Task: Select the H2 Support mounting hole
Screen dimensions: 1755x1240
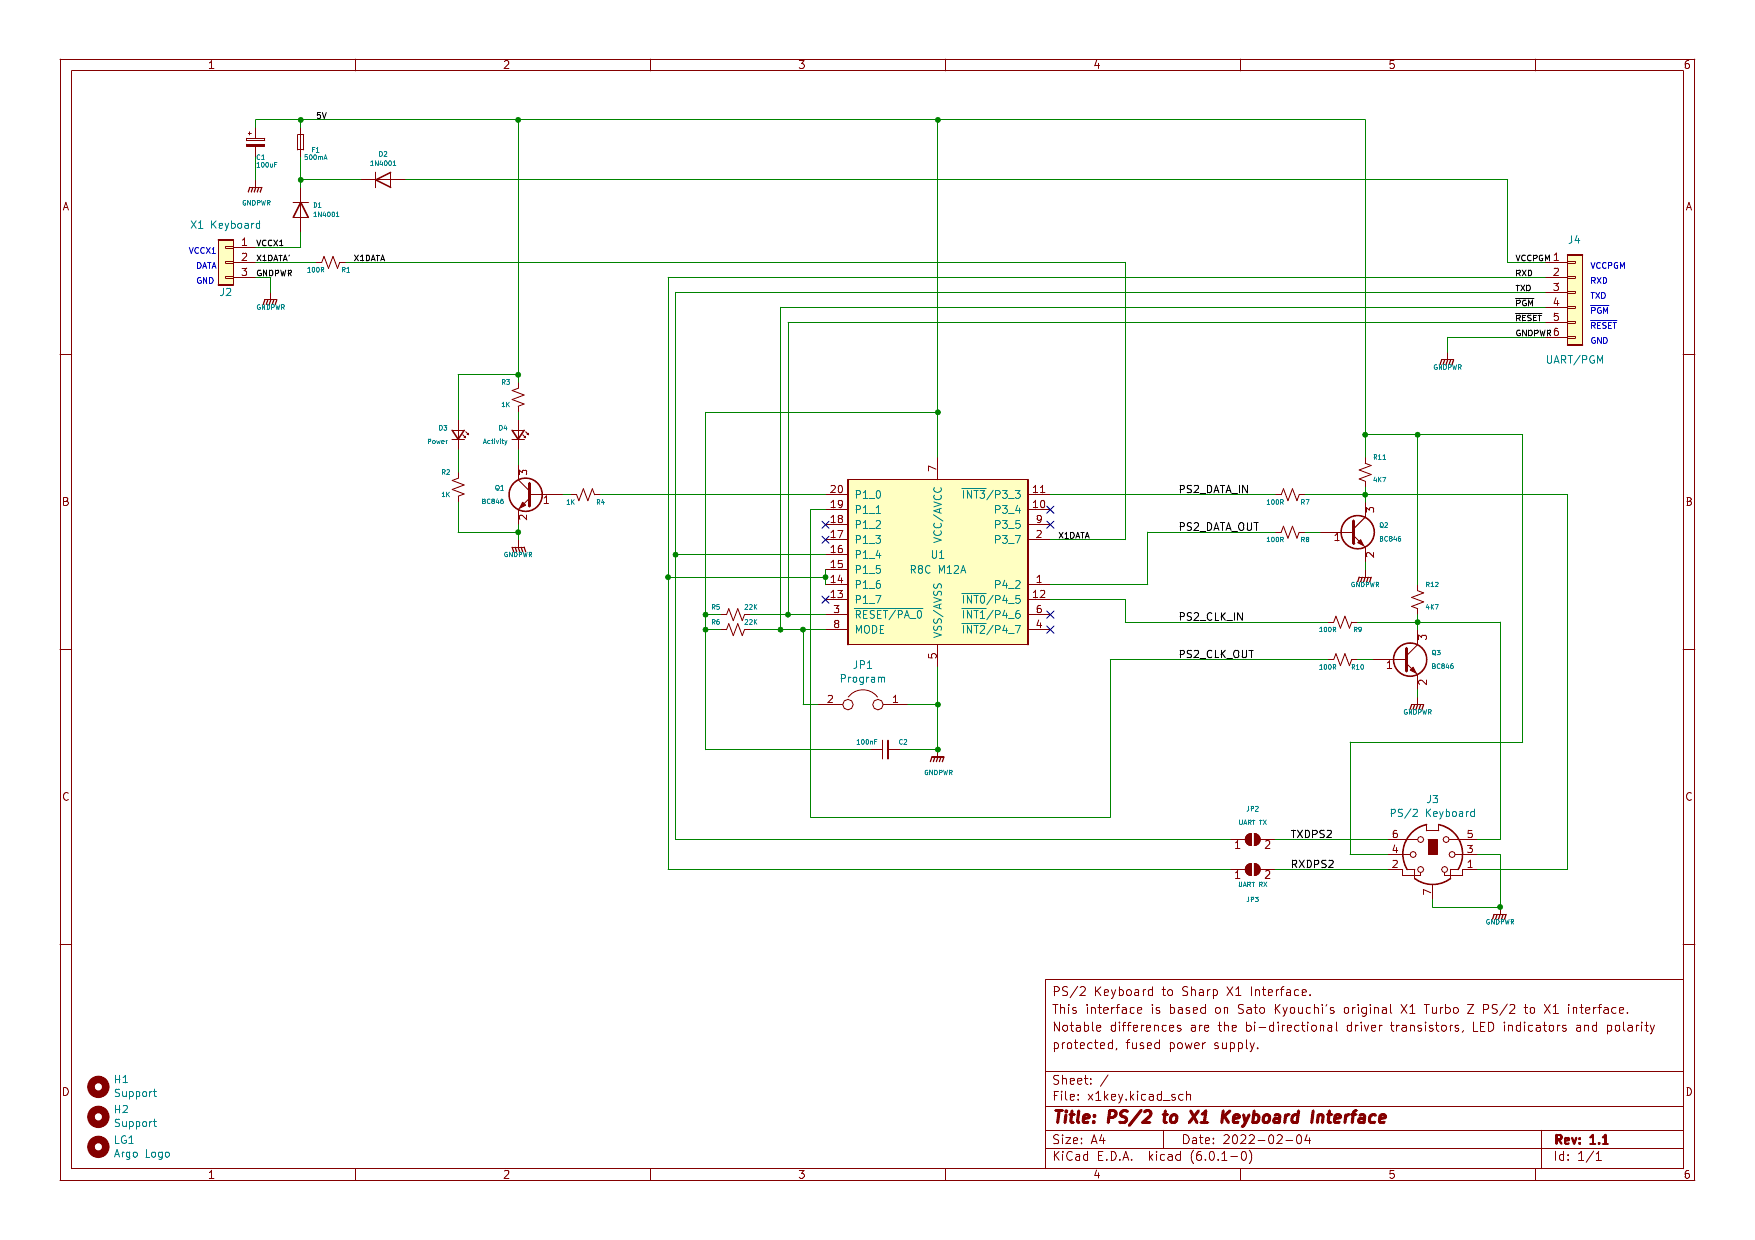Action: [x=98, y=1116]
